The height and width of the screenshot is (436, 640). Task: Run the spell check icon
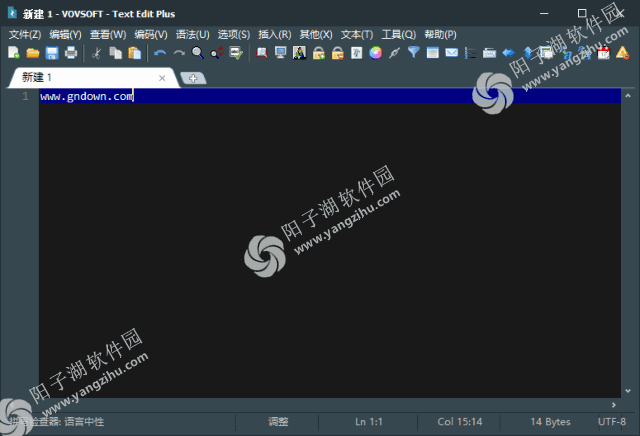click(x=236, y=53)
